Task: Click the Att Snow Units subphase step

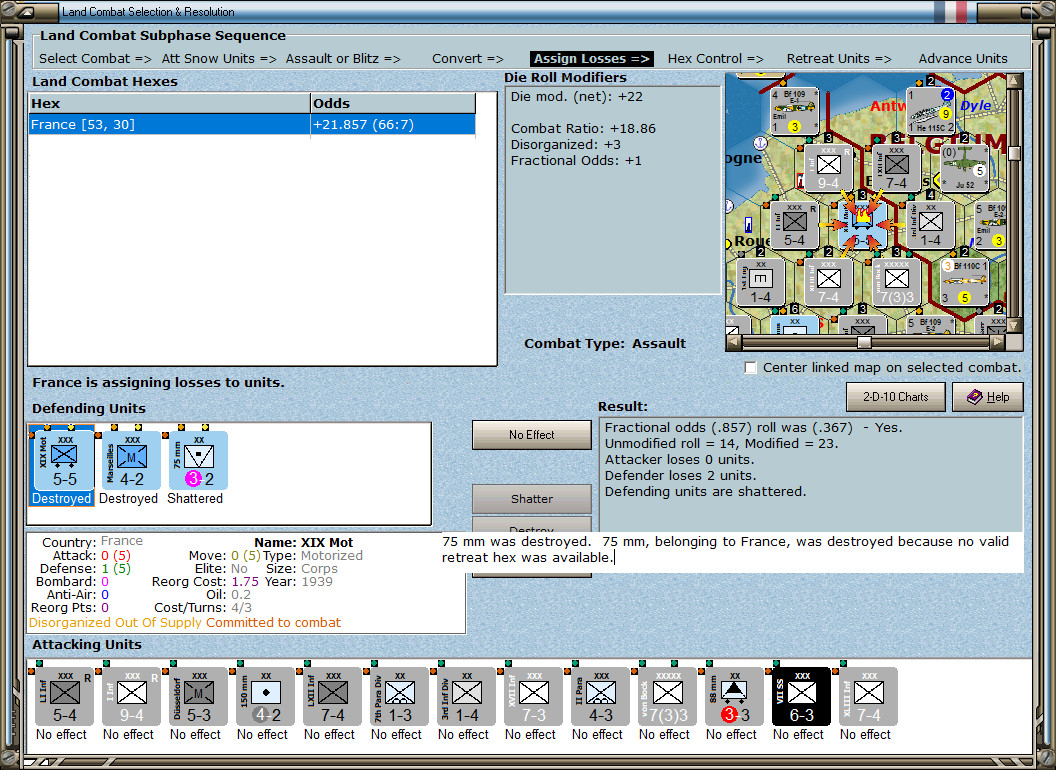Action: (x=219, y=59)
